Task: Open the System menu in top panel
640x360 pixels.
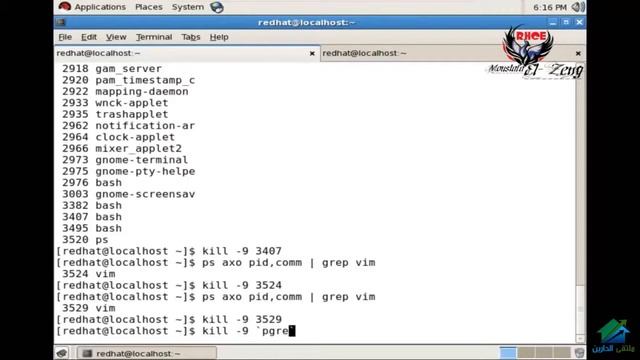Action: (x=188, y=7)
